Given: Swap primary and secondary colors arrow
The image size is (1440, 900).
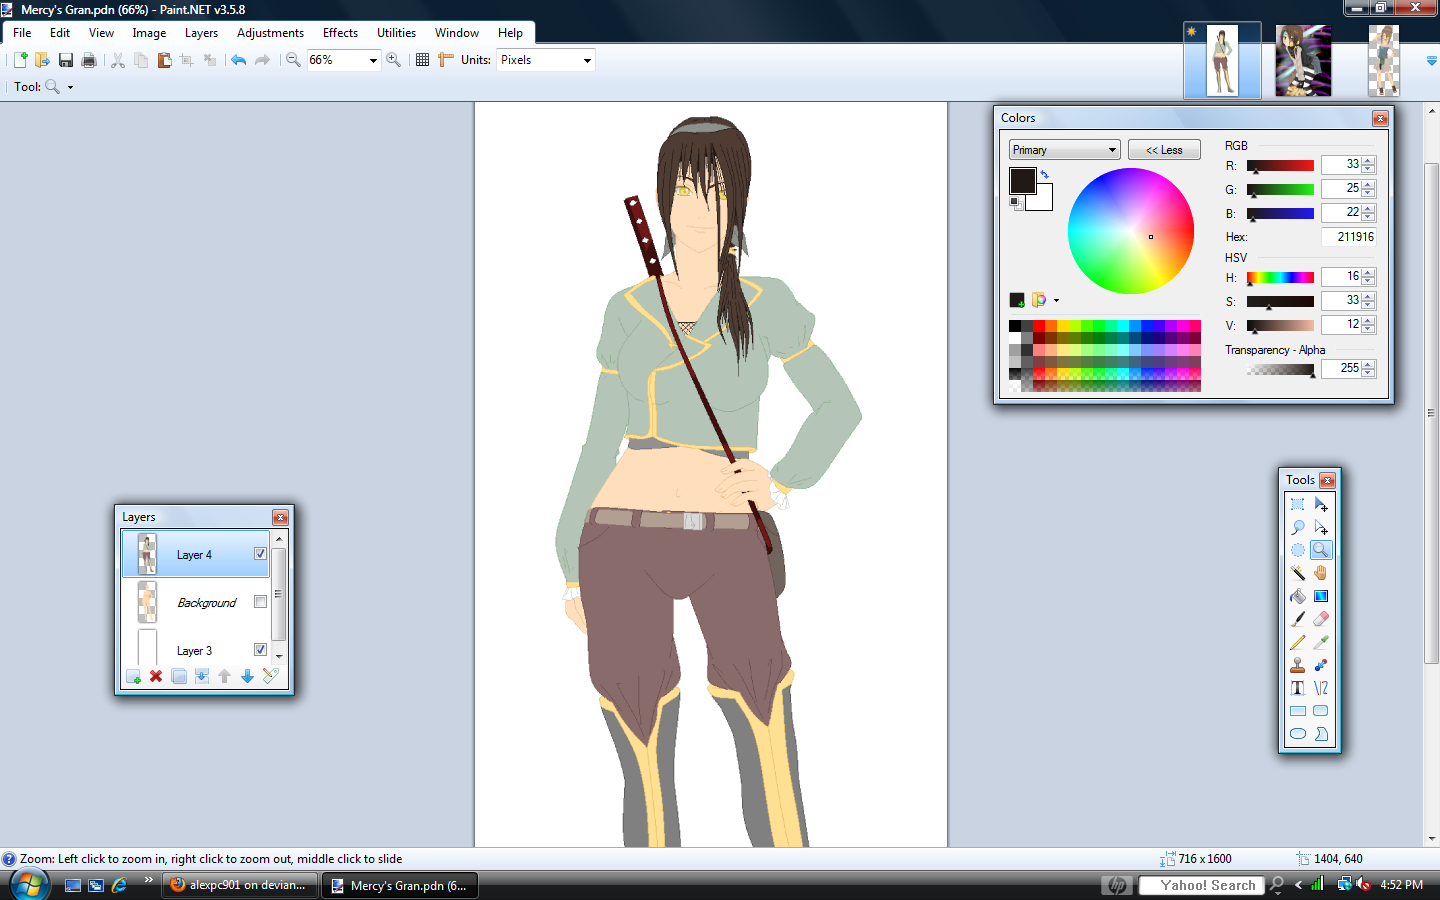Looking at the screenshot, I should click(x=1045, y=174).
